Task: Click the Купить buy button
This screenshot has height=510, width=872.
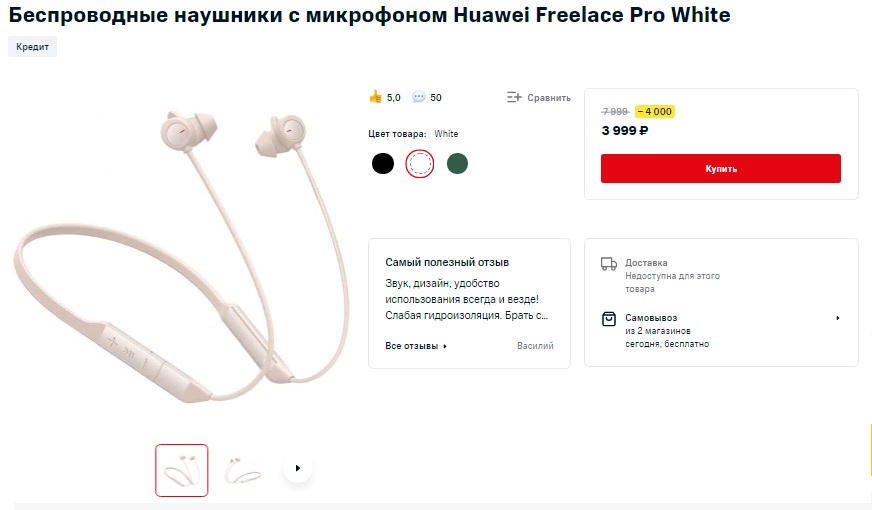Action: tap(721, 169)
